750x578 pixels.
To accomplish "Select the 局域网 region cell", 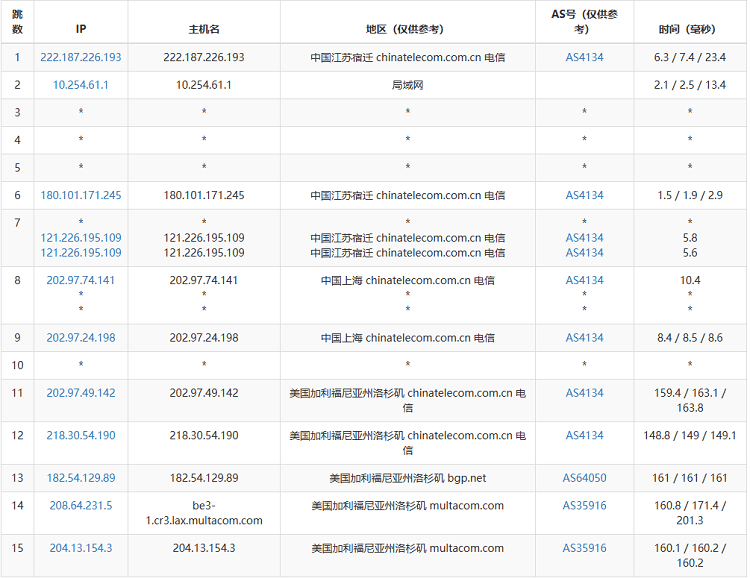I will 408,85.
